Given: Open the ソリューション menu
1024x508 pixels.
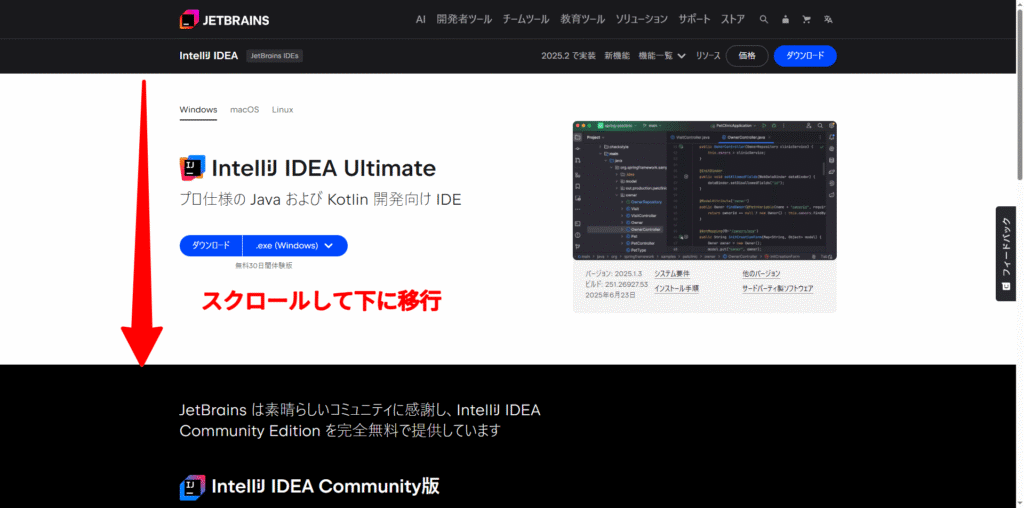Looking at the screenshot, I should coord(641,20).
